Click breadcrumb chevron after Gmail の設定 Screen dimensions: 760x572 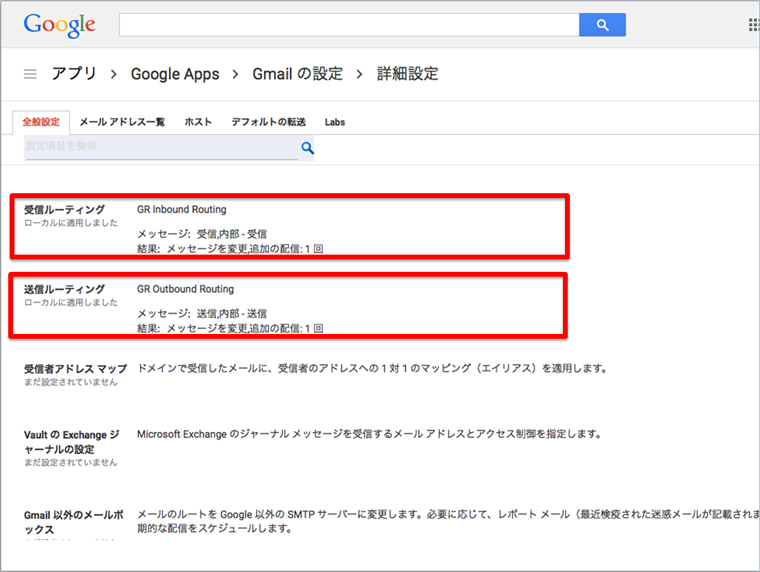click(359, 74)
